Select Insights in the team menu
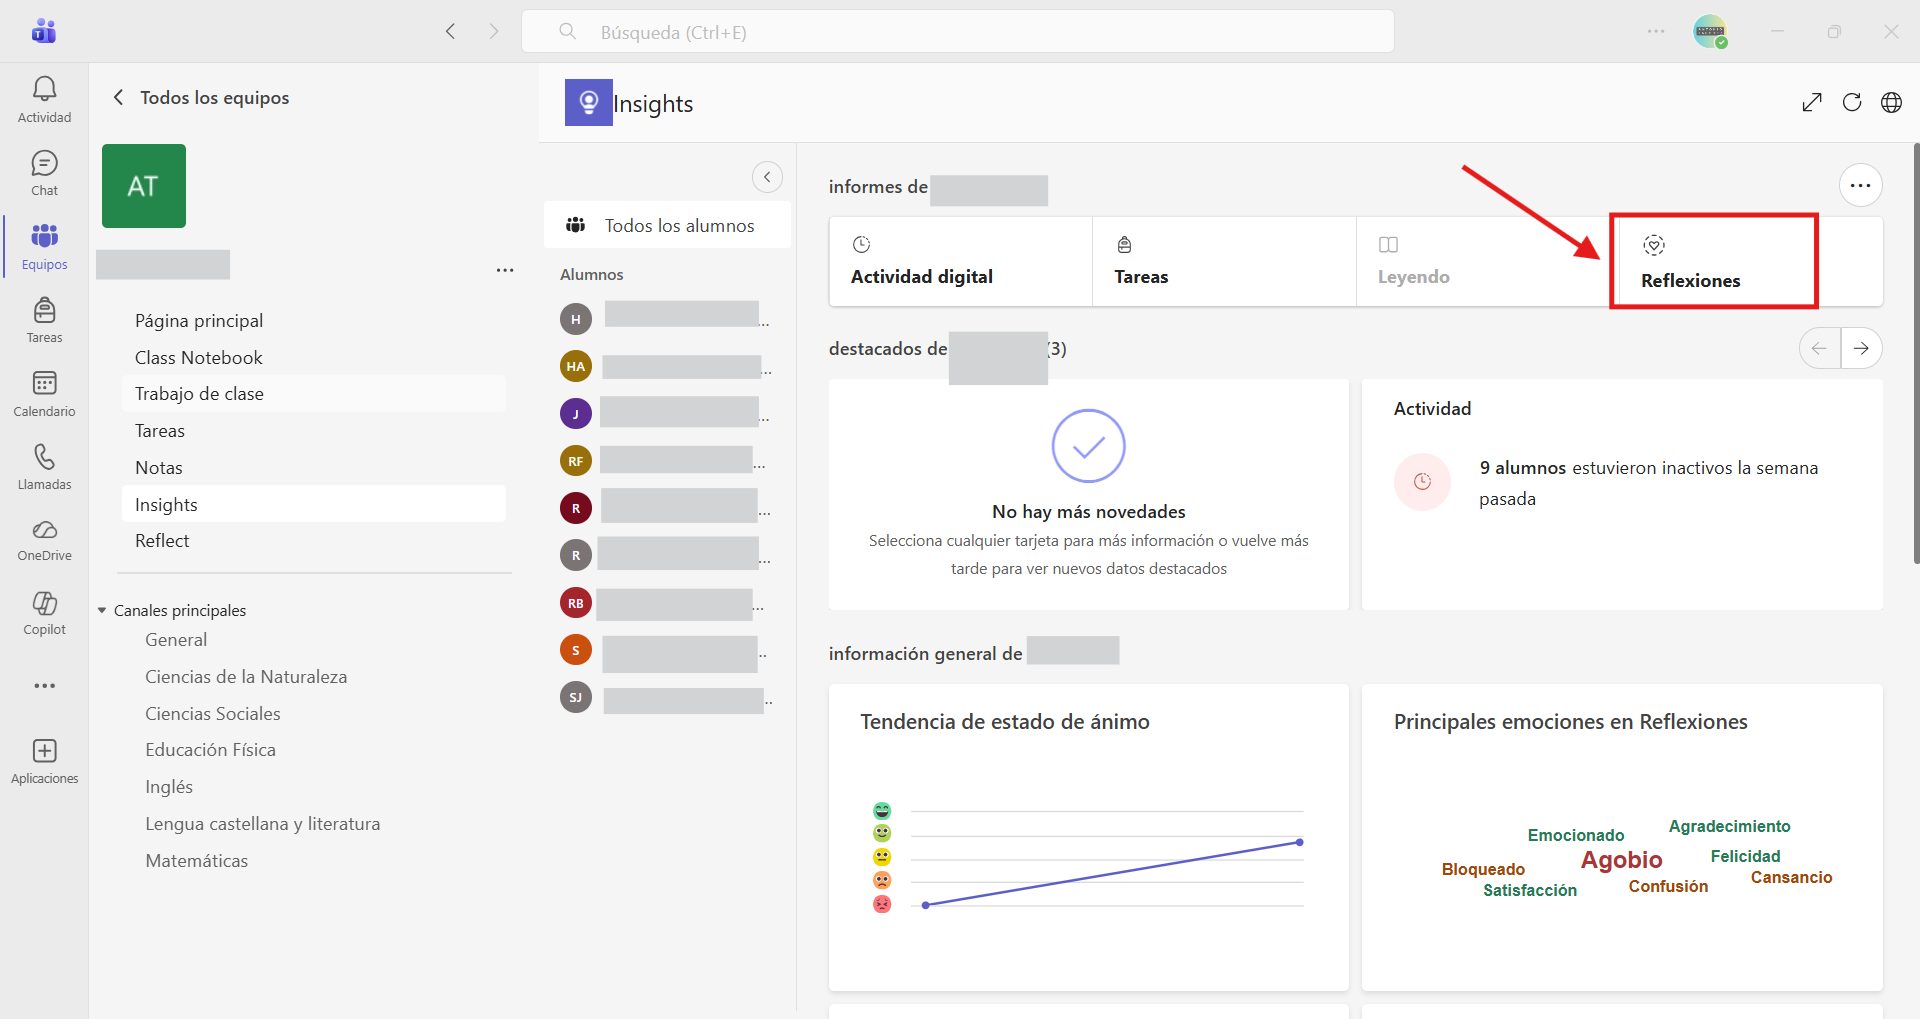Viewport: 1920px width, 1019px height. pos(313,504)
